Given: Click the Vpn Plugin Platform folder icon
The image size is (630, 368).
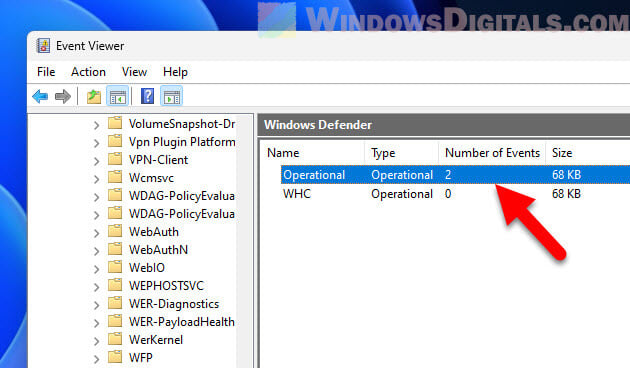Looking at the screenshot, I should pyautogui.click(x=115, y=141).
